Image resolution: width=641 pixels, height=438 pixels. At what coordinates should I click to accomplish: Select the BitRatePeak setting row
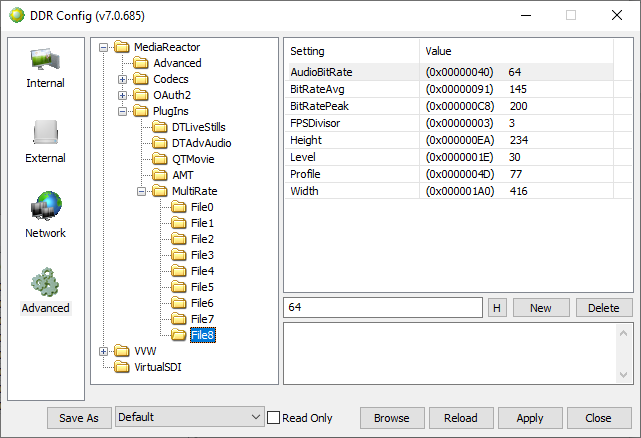[x=451, y=106]
